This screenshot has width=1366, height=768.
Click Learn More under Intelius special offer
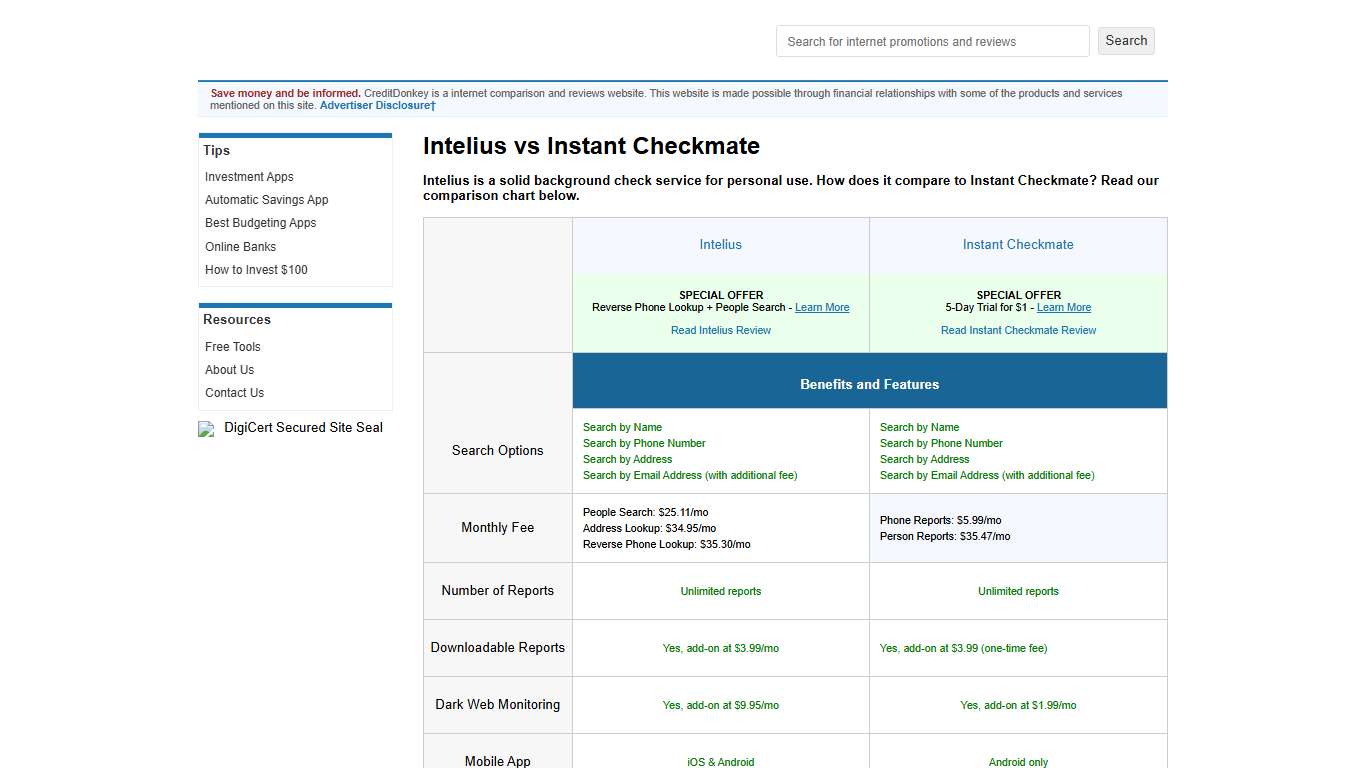821,307
